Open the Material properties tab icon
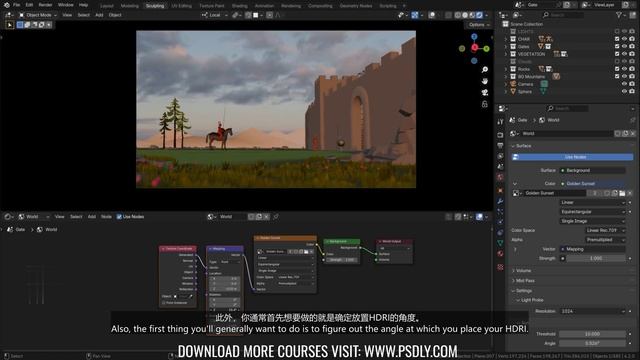Image resolution: width=640 pixels, height=360 pixels. click(x=500, y=254)
